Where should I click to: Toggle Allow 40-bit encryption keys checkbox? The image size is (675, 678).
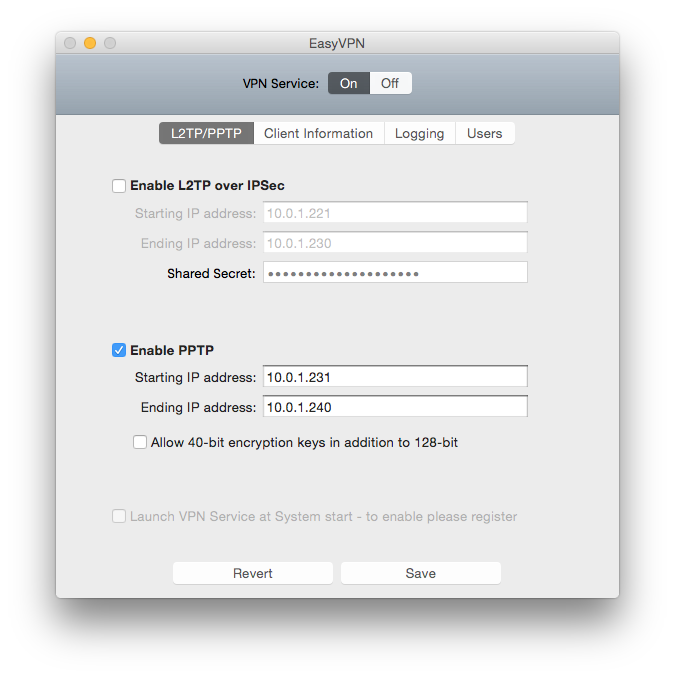(140, 442)
